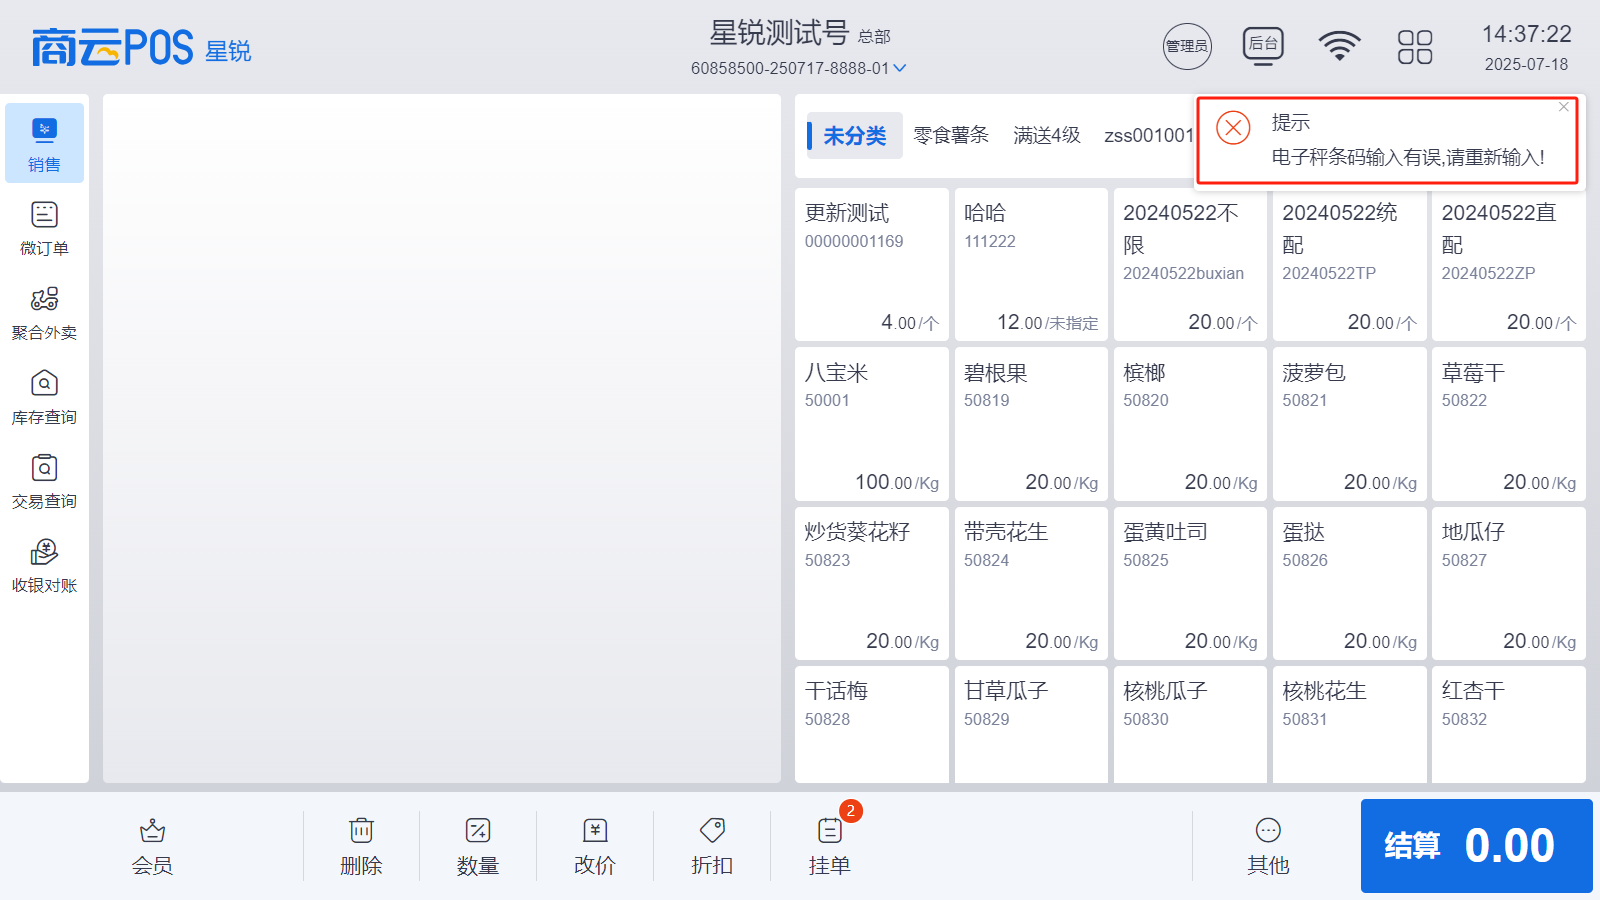Close the 提示 error notification
Viewport: 1600px width, 900px height.
click(1564, 107)
